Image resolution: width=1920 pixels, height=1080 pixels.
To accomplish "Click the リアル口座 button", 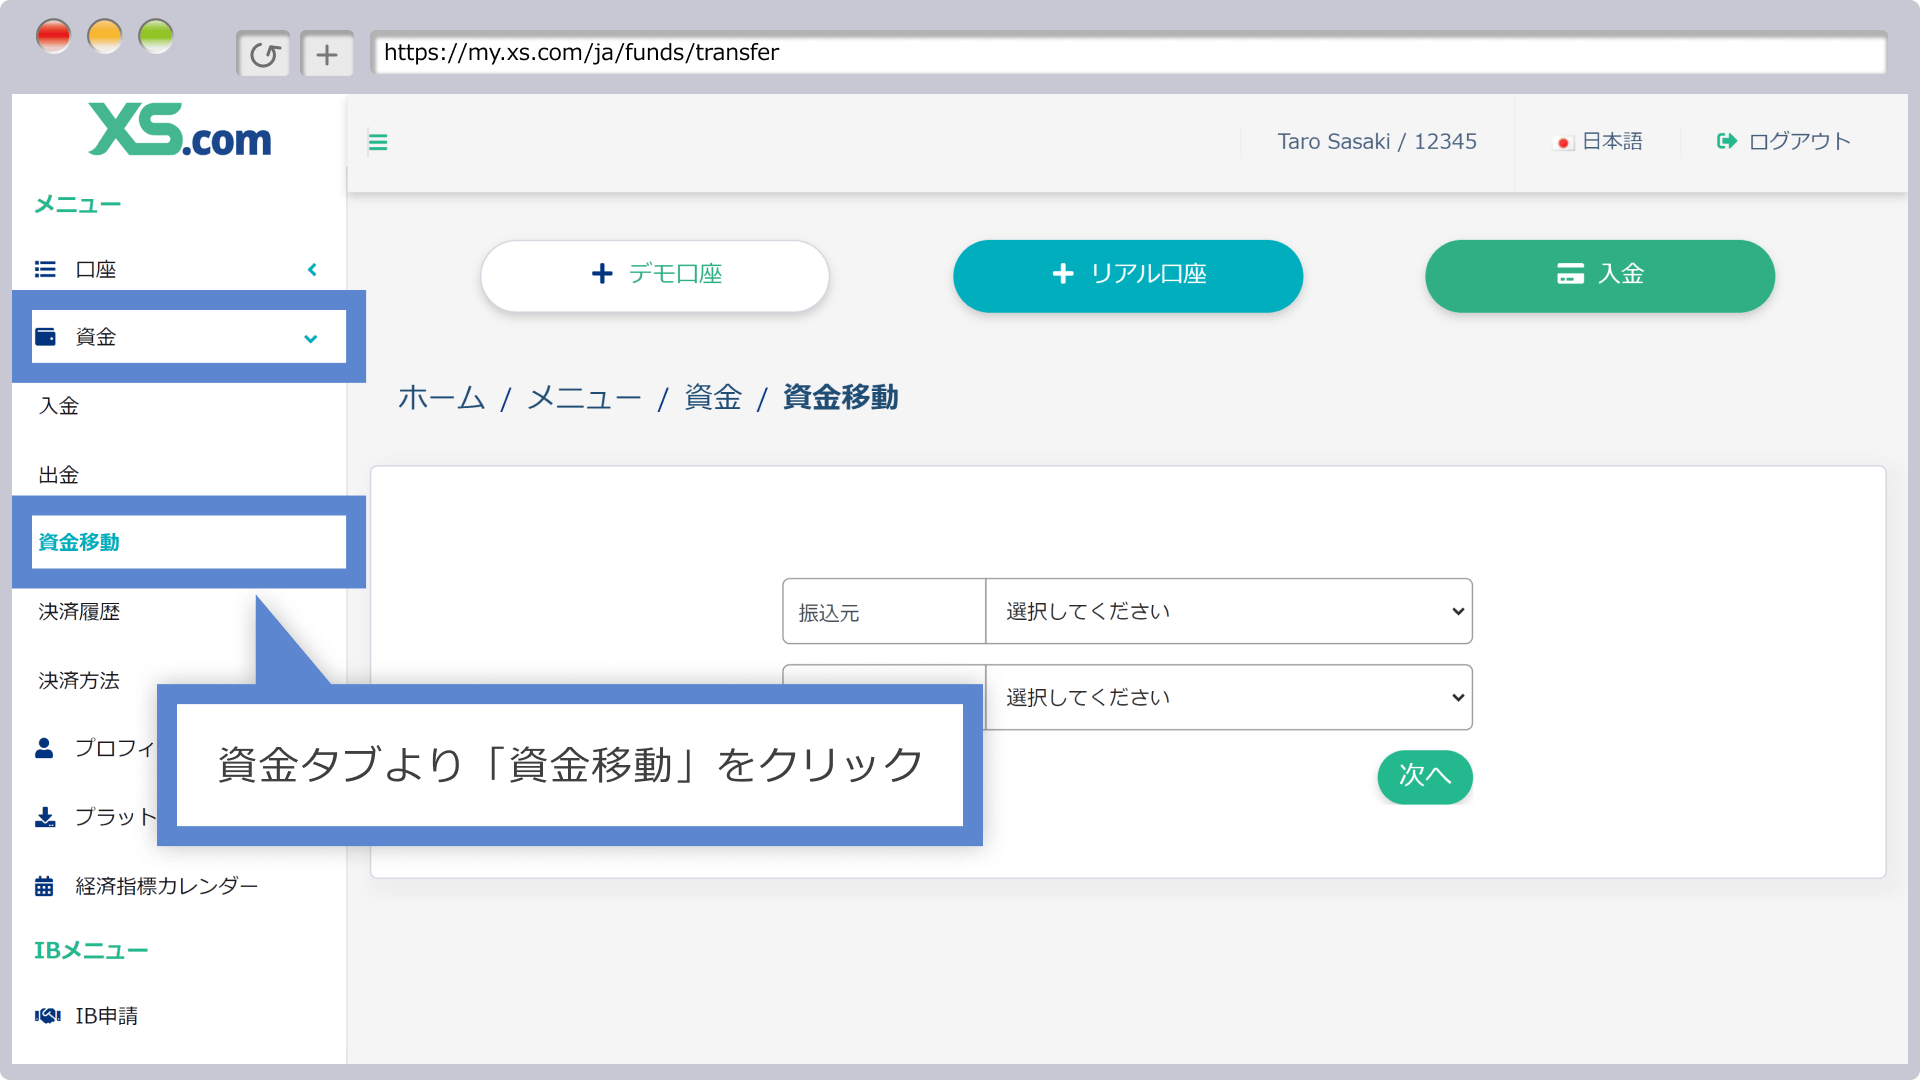I will (x=1128, y=275).
